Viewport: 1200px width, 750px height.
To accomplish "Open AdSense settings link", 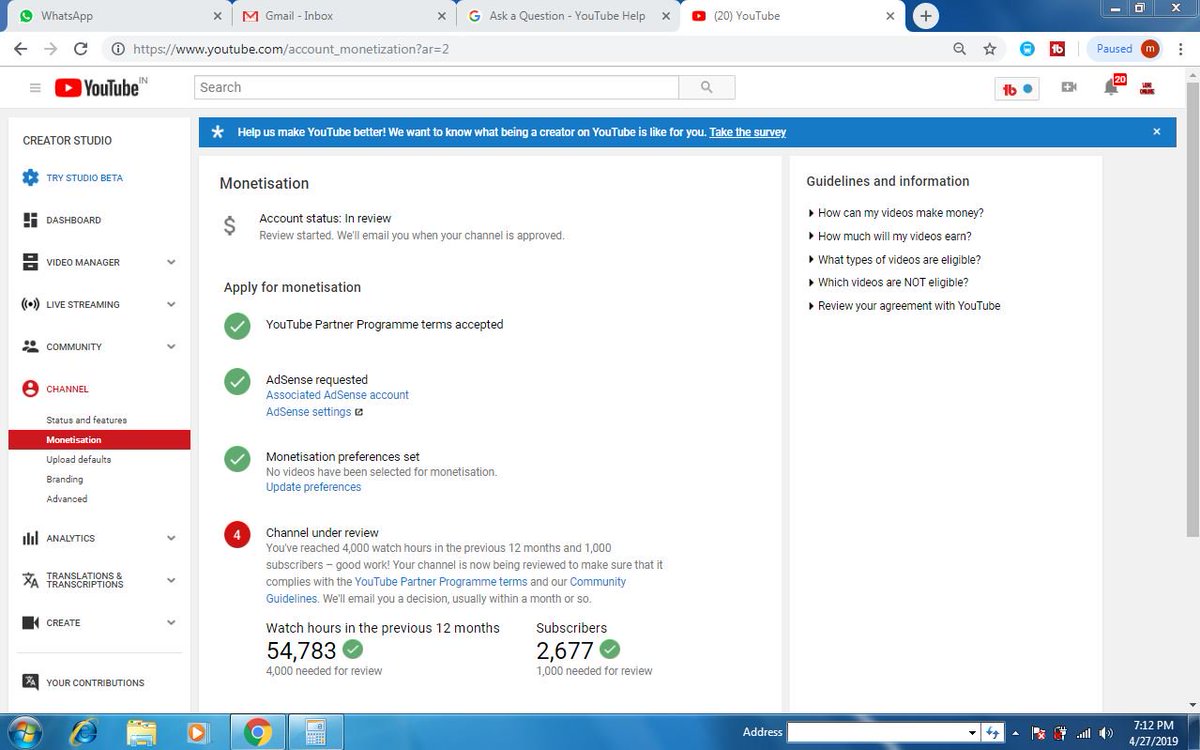I will click(309, 412).
